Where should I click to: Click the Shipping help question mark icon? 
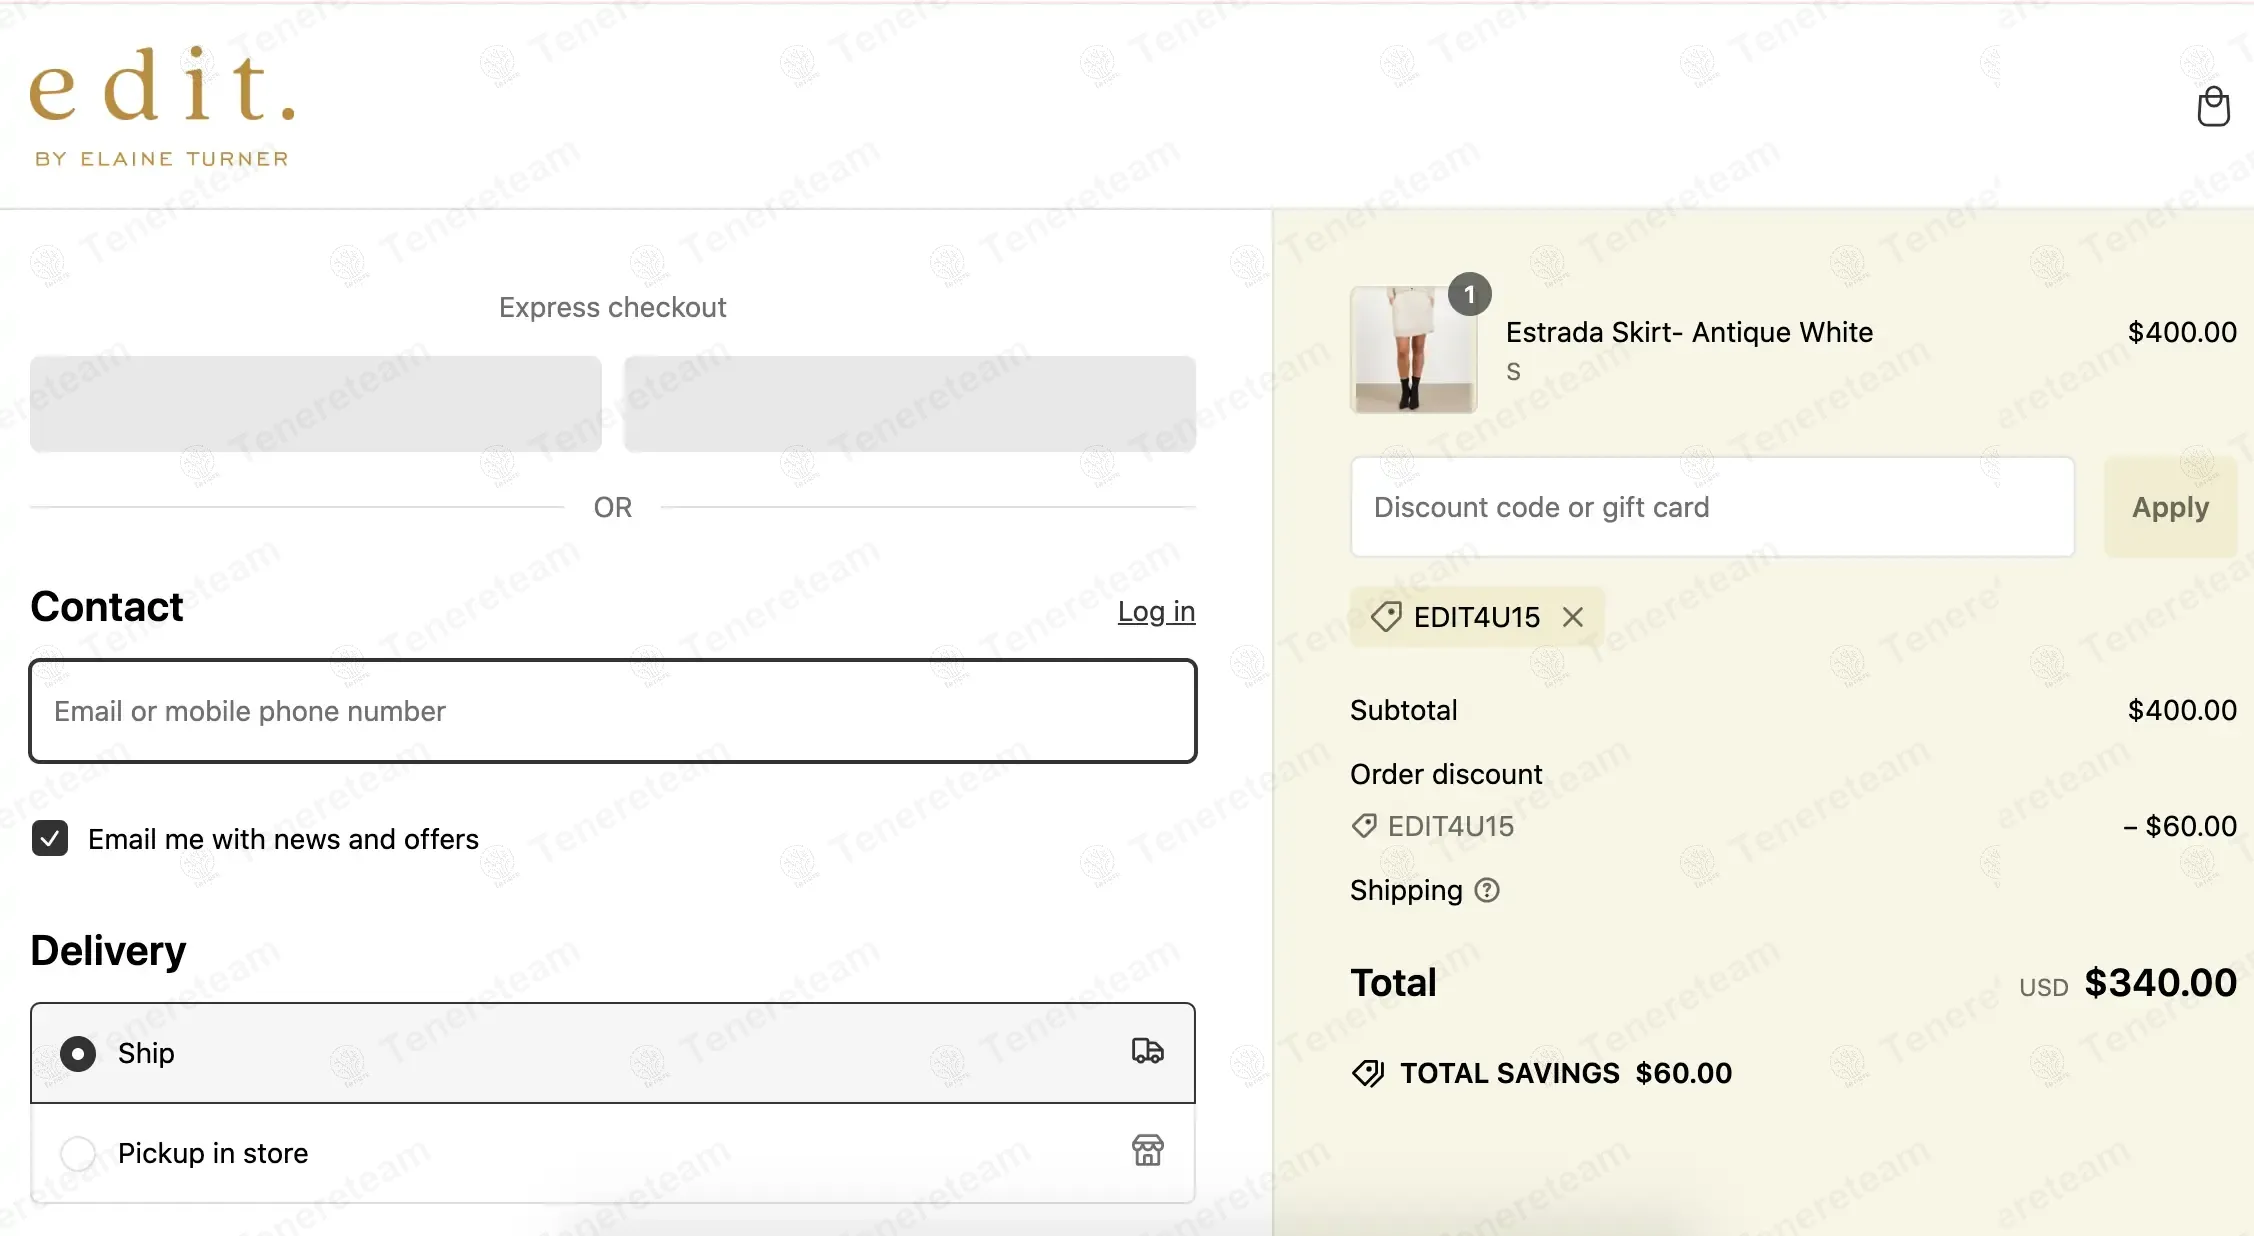click(x=1487, y=890)
